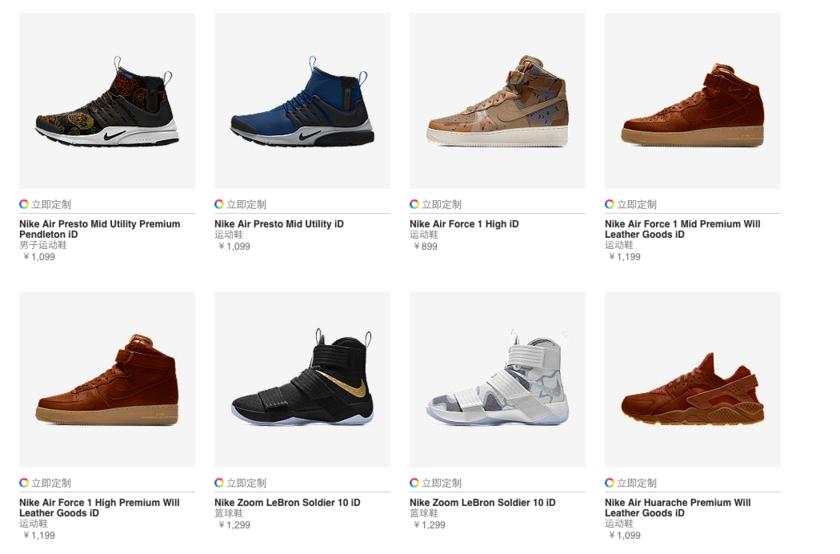The width and height of the screenshot is (840, 554).
Task: Click the color wheel icon under white LeBron Soldier 10
Action: click(414, 483)
